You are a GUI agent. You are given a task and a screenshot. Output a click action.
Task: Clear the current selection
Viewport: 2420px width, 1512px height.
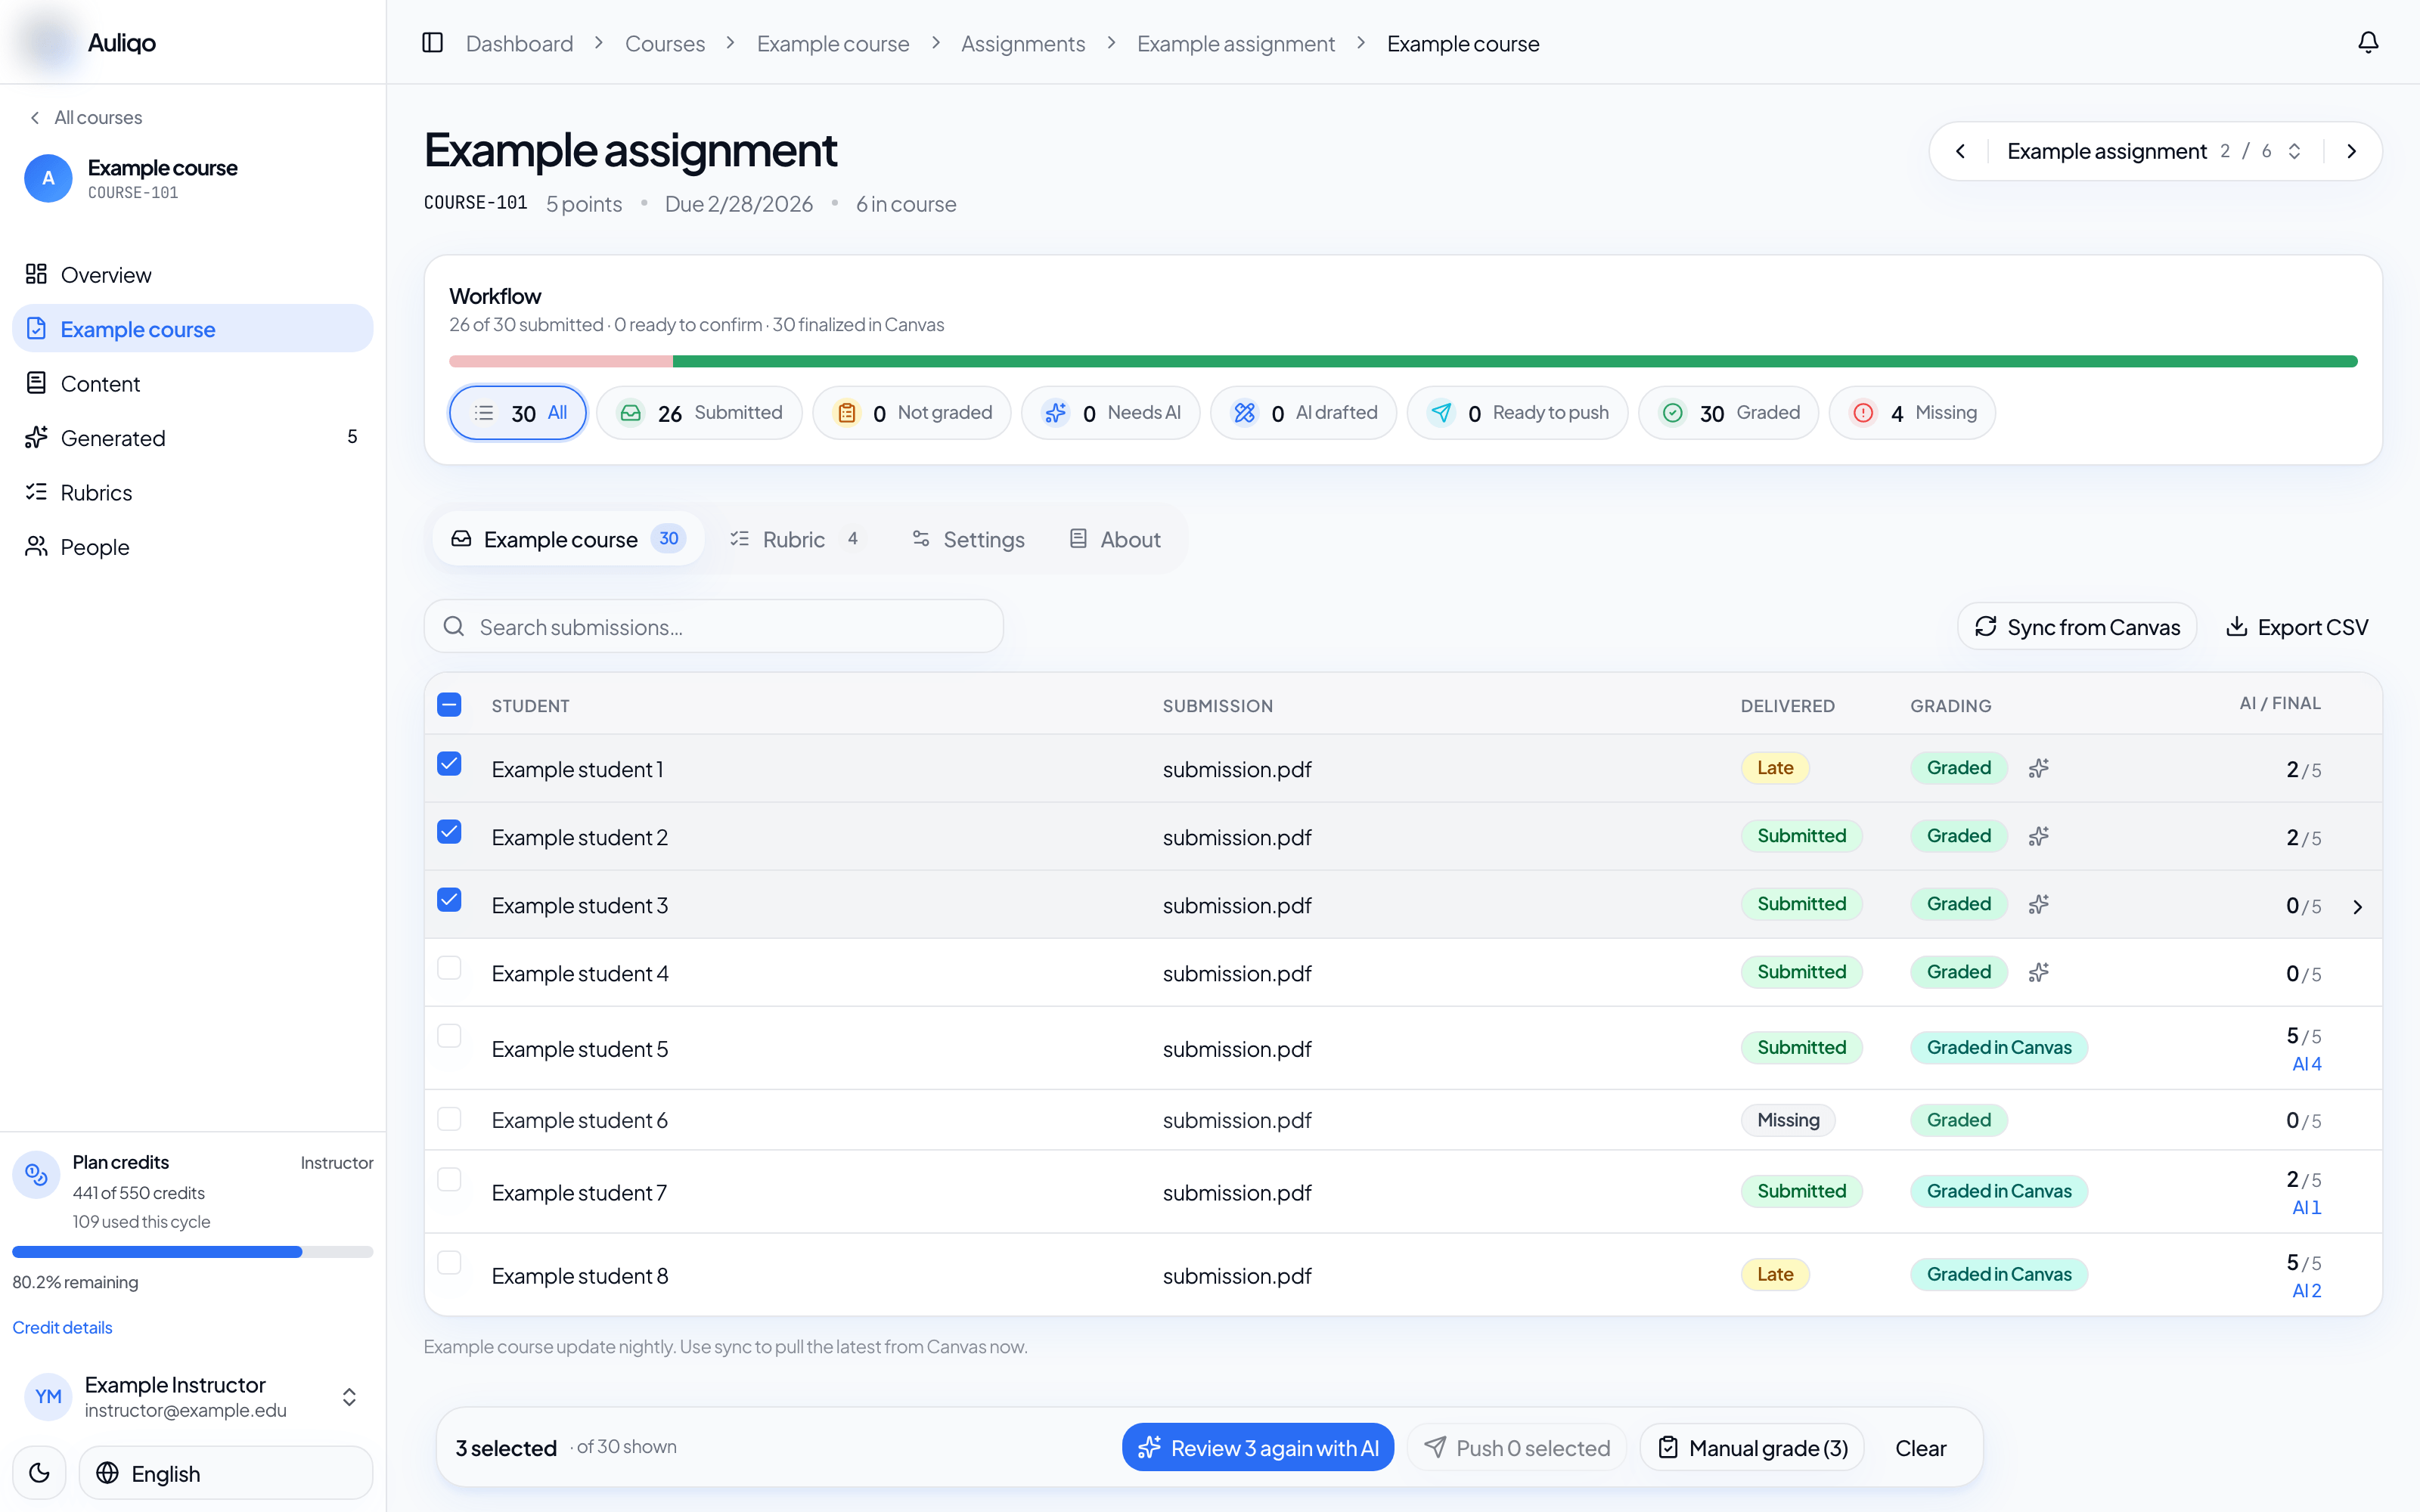[1921, 1448]
